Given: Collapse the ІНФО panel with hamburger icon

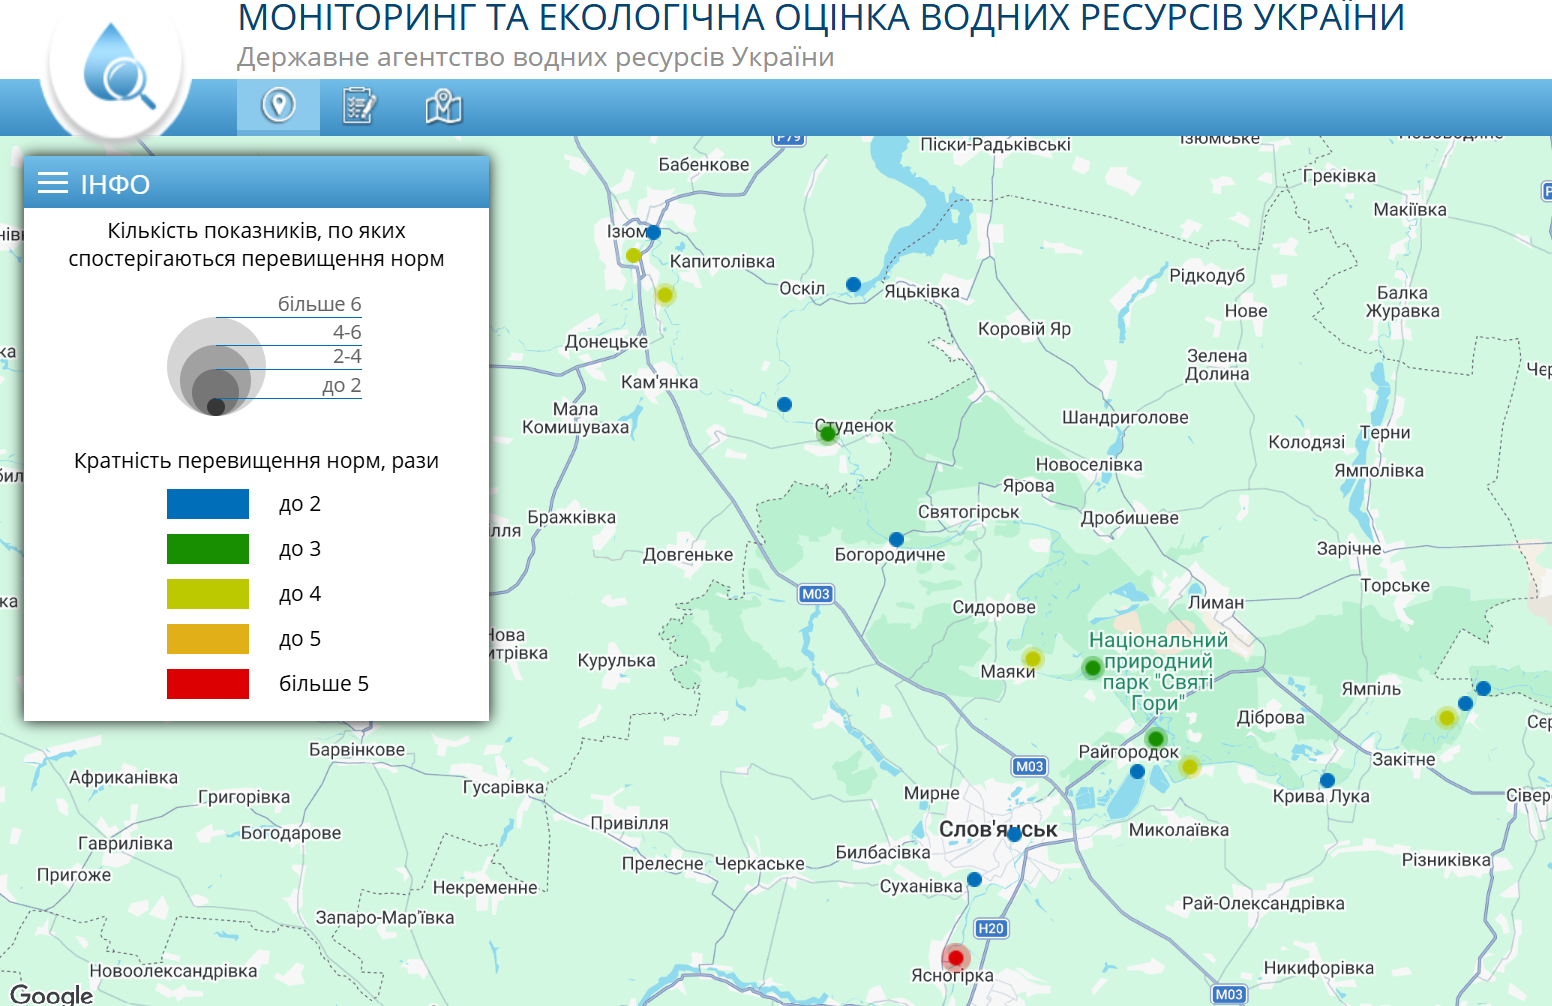Looking at the screenshot, I should pyautogui.click(x=53, y=183).
